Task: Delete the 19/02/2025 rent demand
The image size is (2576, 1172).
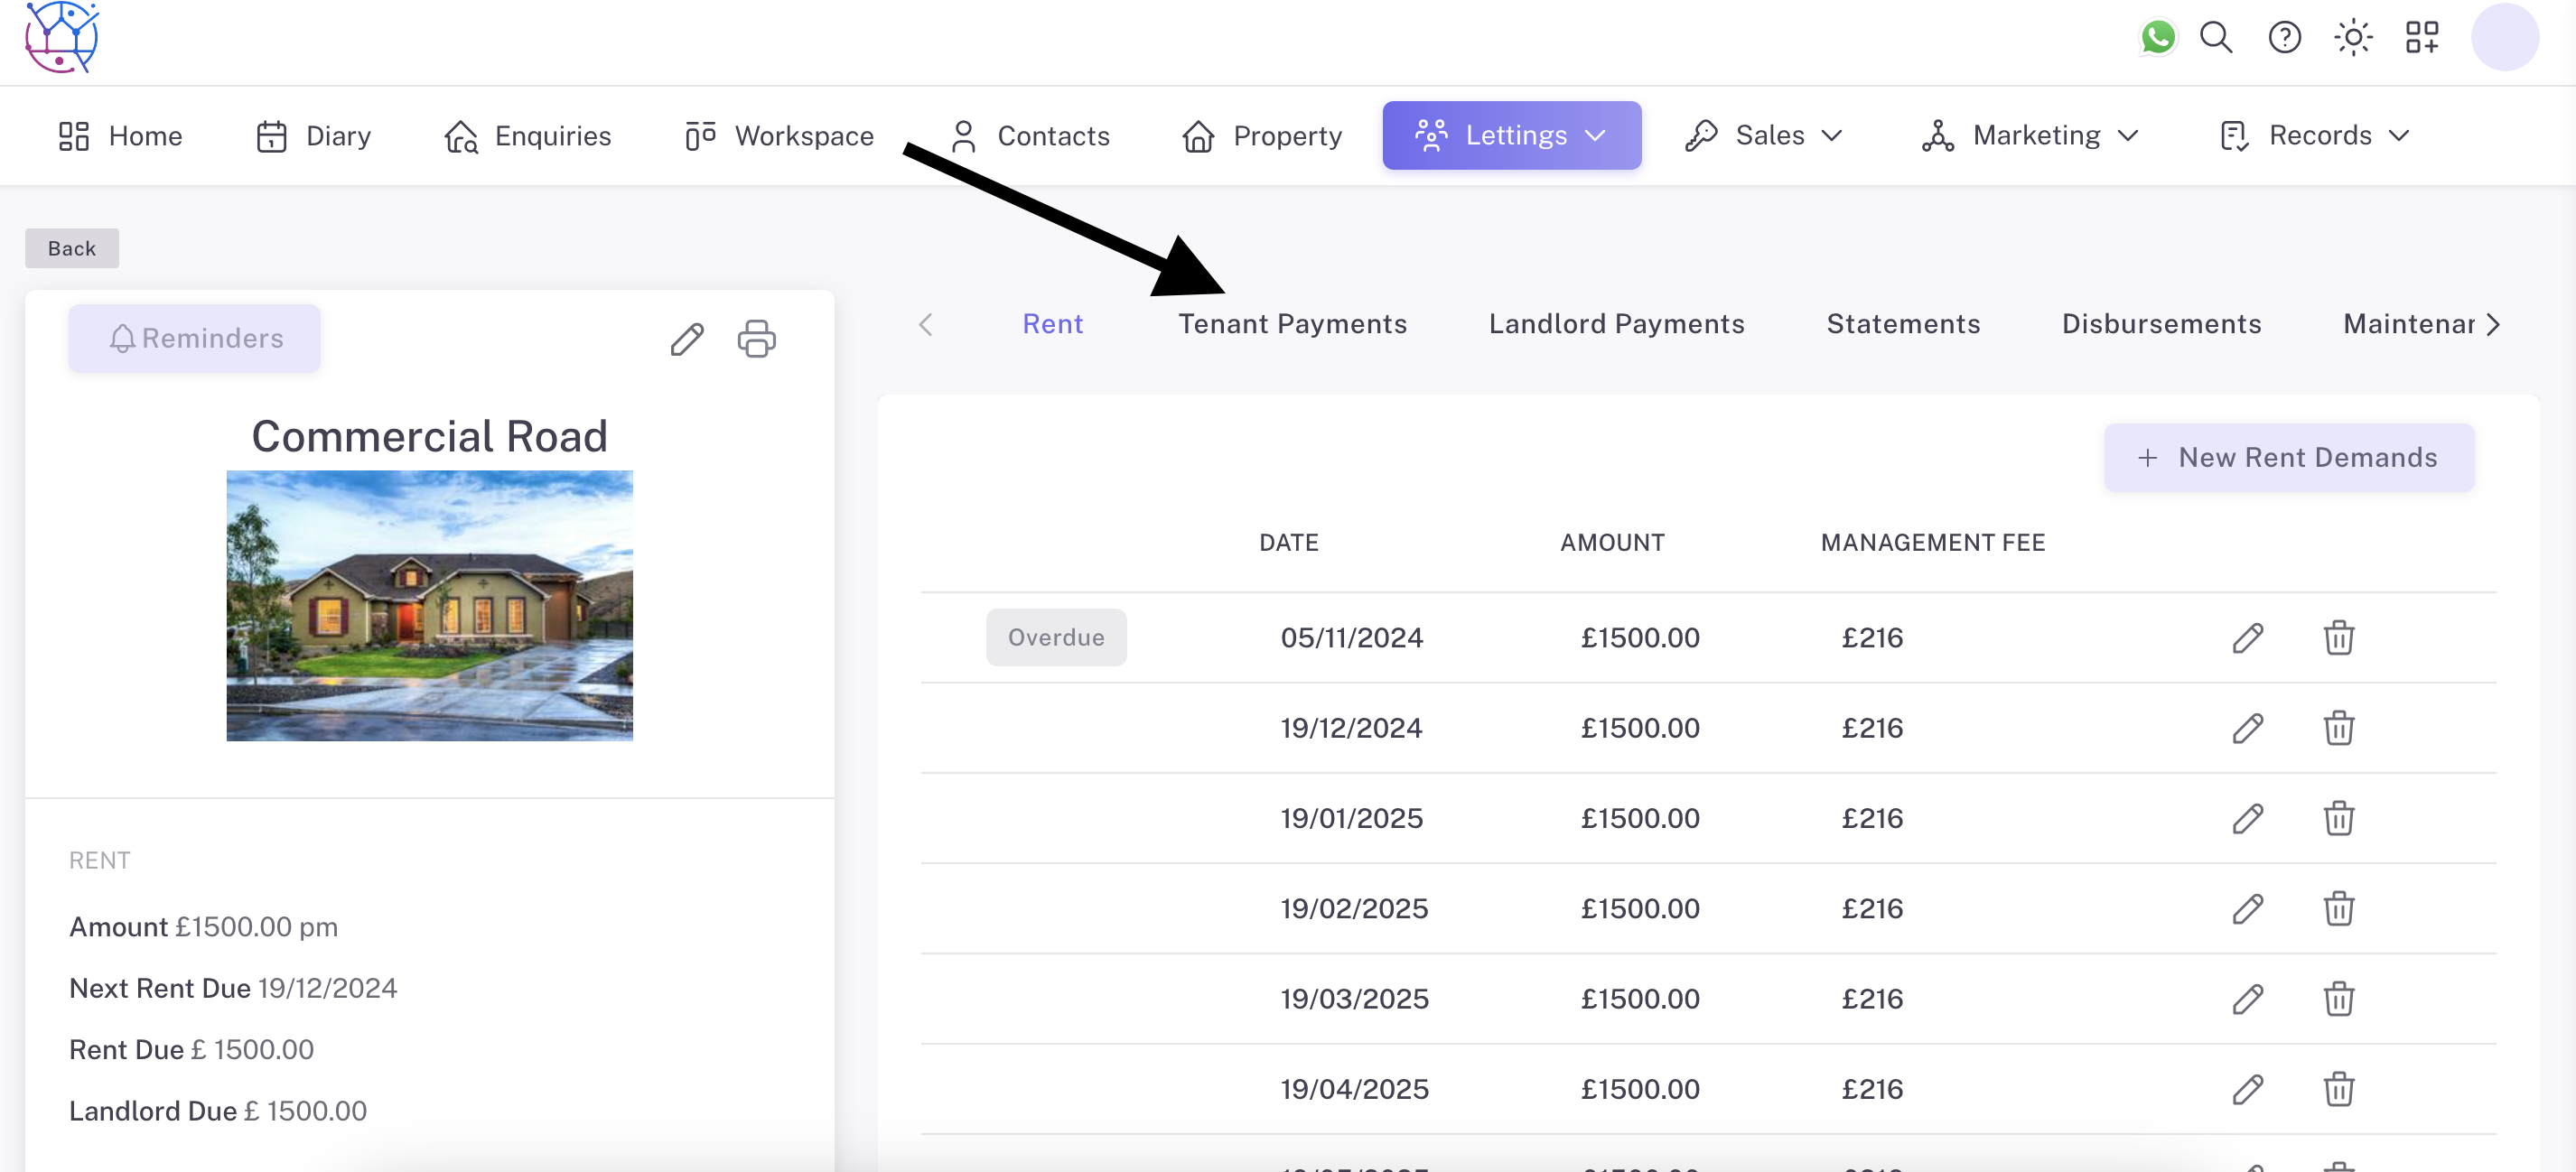Action: click(x=2338, y=908)
